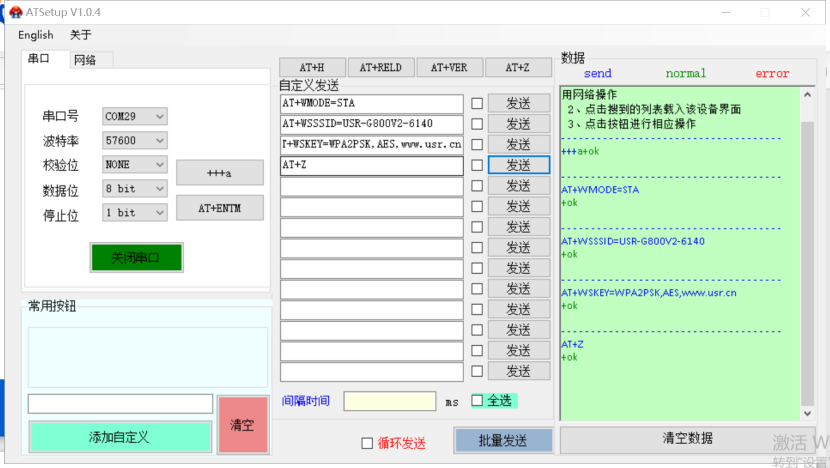The width and height of the screenshot is (830, 468).
Task: Open the COM29 serial port dropdown
Action: click(135, 117)
